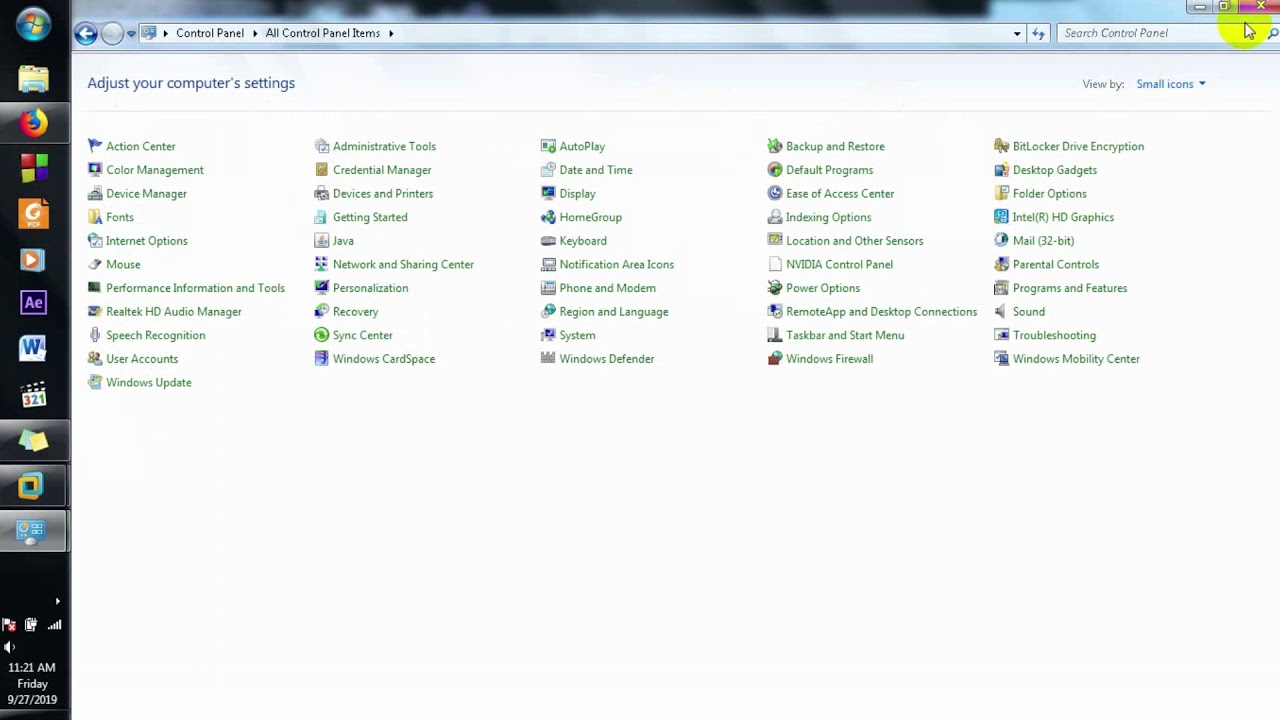Screen dimensions: 1280x720
Task: Open the Device Manager icon
Action: coord(95,193)
